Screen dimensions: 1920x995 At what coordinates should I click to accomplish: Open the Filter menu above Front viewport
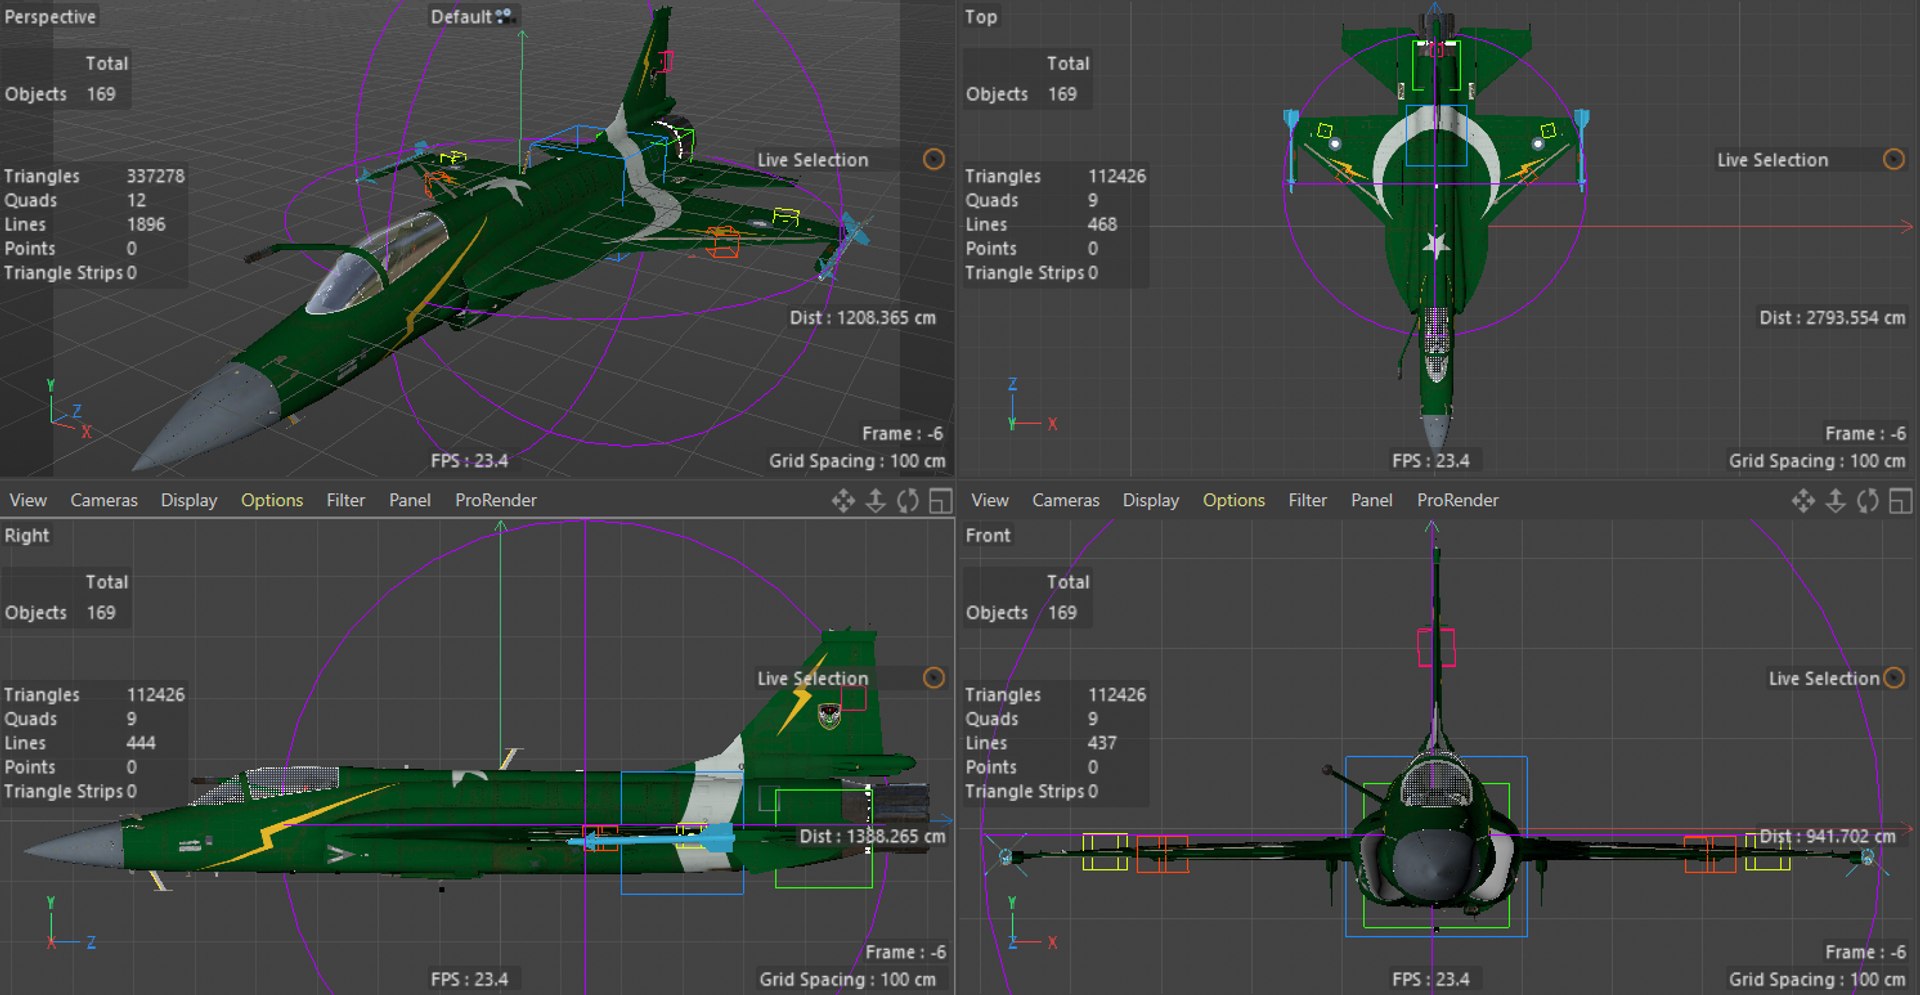(1308, 500)
